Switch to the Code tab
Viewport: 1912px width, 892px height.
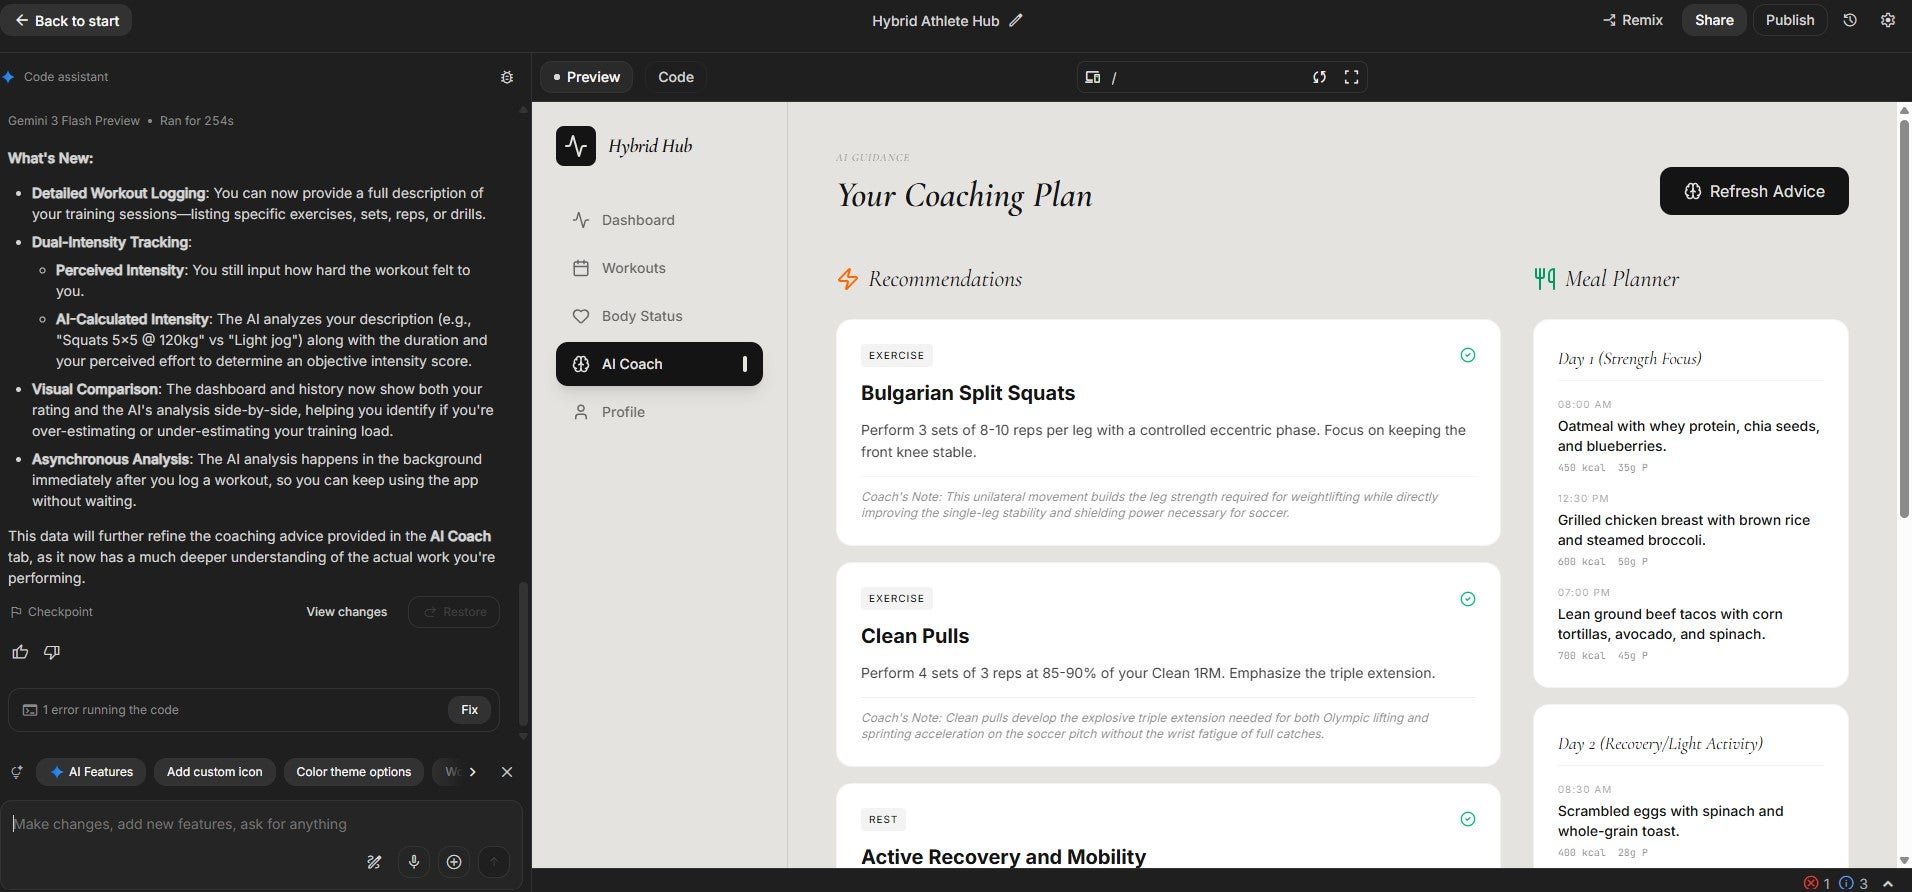tap(675, 77)
